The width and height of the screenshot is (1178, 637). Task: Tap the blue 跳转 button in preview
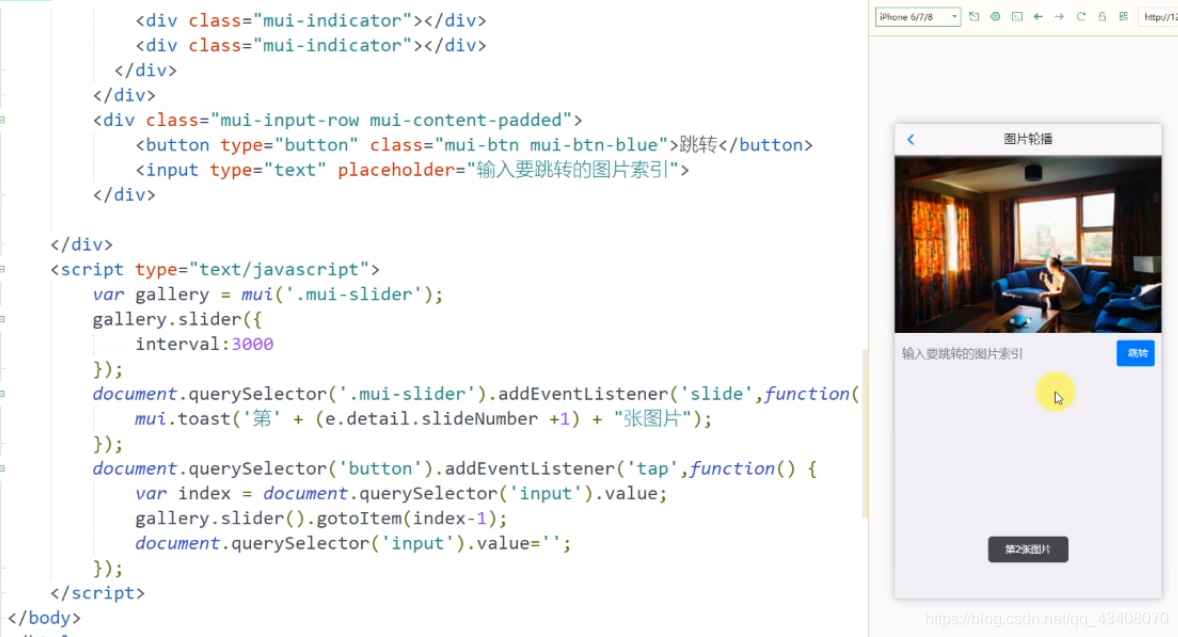tap(1135, 353)
